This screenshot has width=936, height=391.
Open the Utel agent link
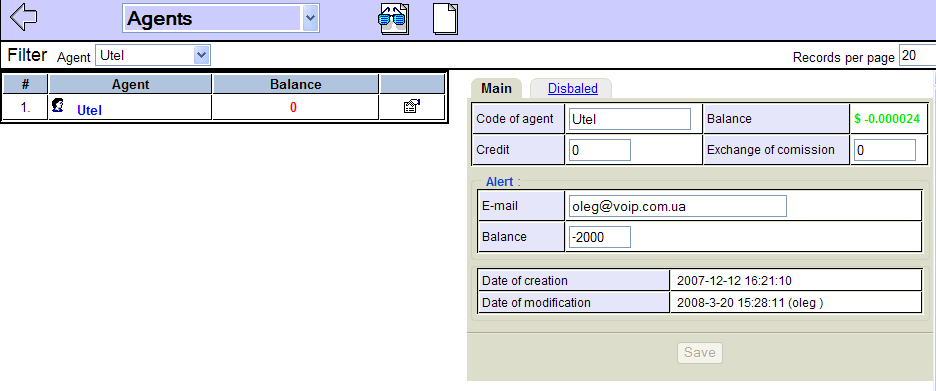(x=90, y=110)
